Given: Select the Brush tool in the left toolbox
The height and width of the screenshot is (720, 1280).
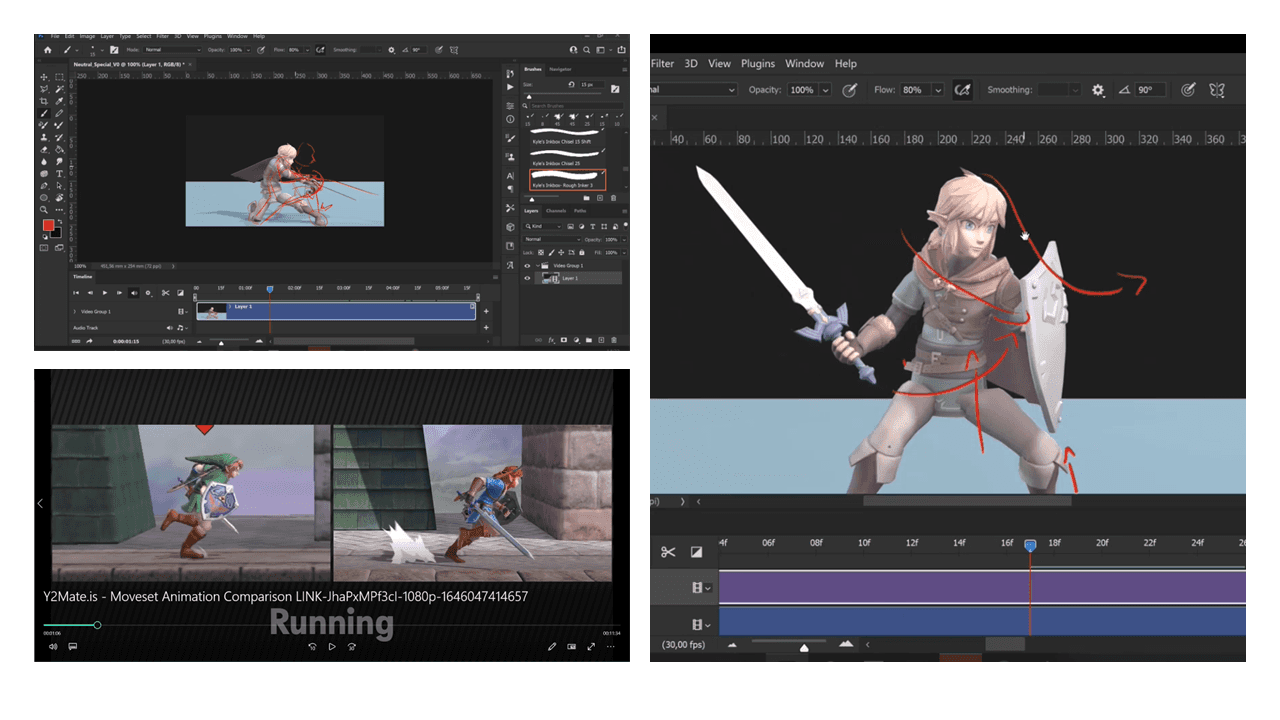Looking at the screenshot, I should point(44,113).
